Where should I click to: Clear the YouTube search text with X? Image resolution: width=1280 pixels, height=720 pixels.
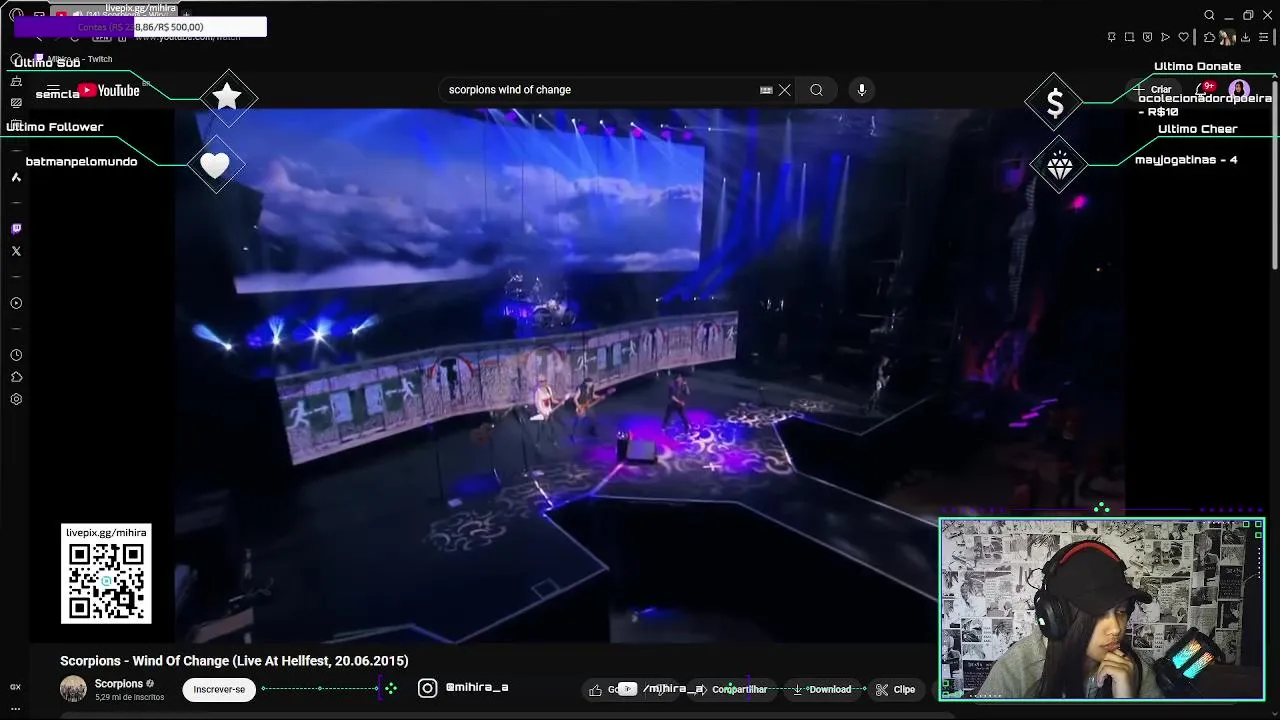(x=785, y=90)
